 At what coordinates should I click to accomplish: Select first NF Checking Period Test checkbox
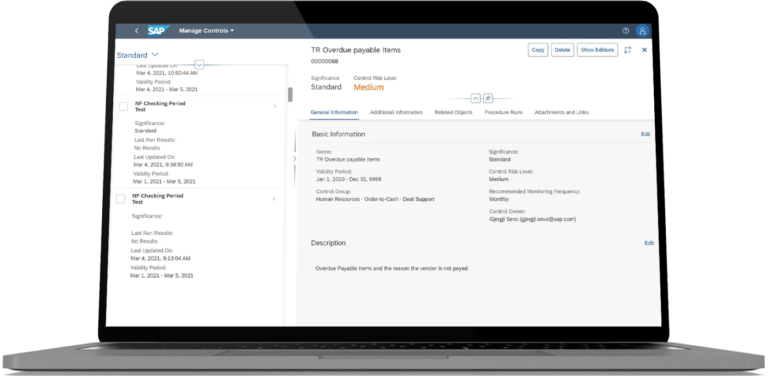pos(123,106)
